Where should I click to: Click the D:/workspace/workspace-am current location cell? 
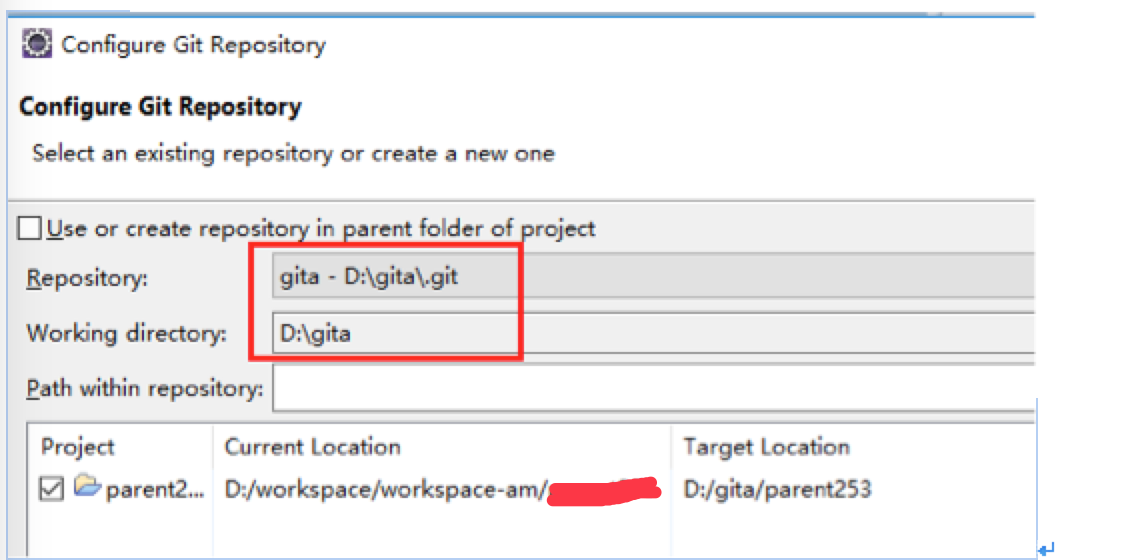pos(386,490)
